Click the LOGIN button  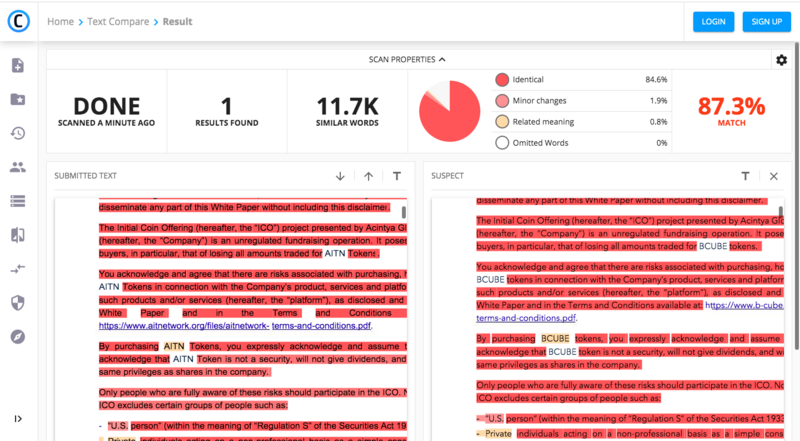click(713, 21)
